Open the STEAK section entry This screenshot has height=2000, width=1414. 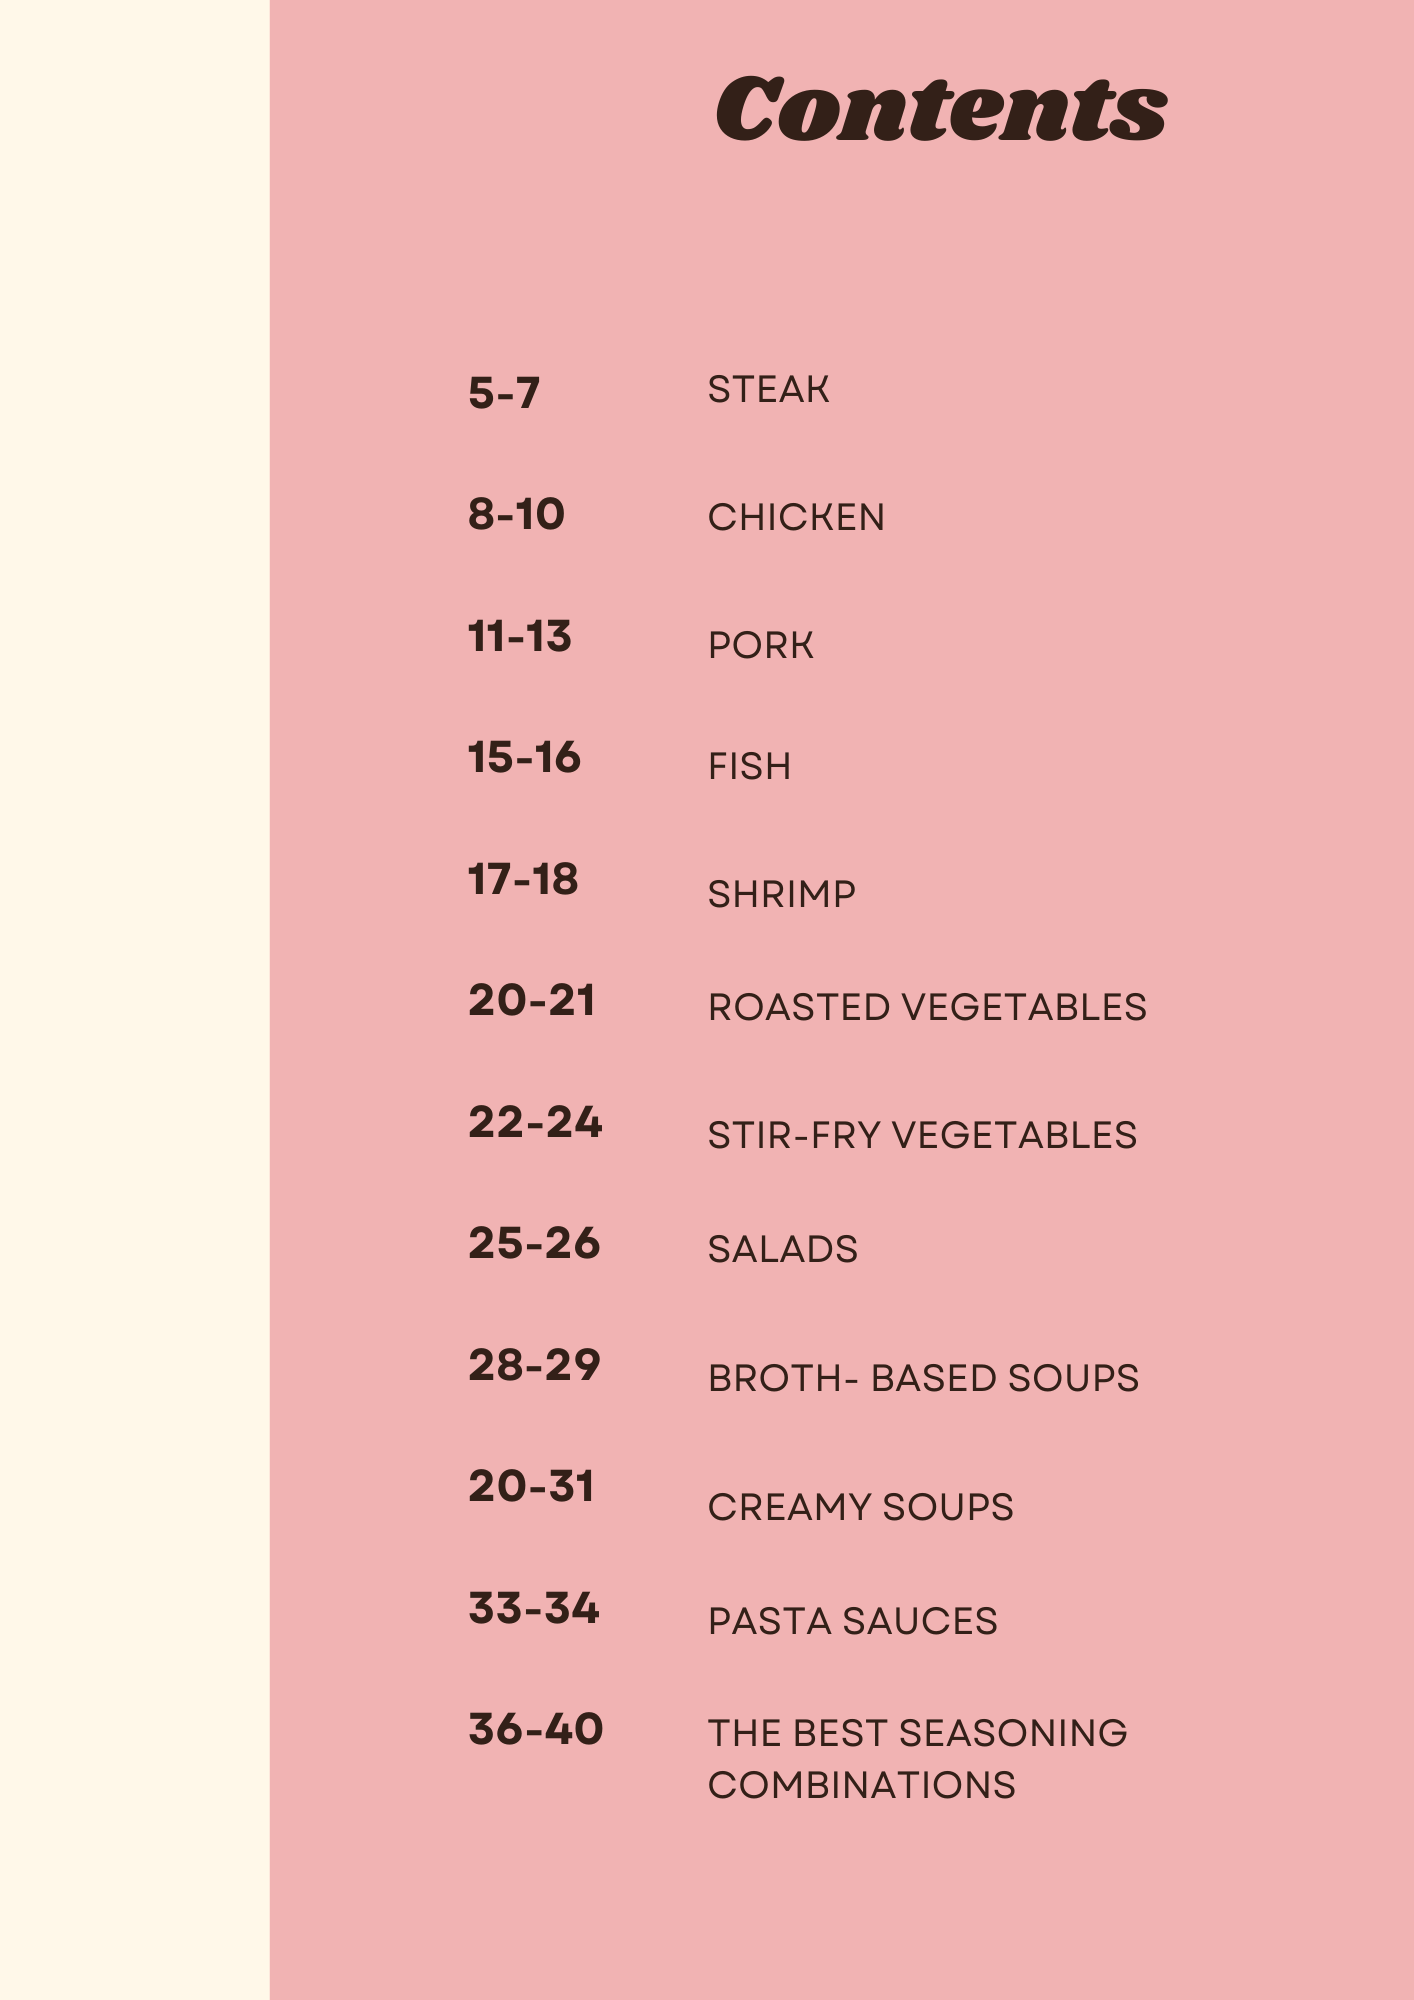tap(768, 389)
